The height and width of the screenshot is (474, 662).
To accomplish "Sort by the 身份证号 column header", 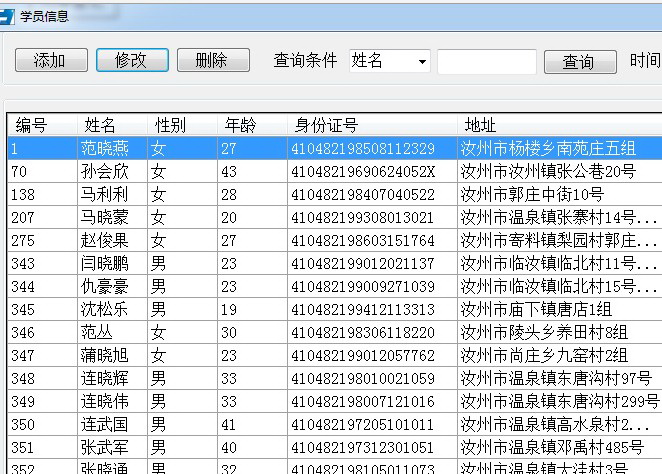I will click(372, 125).
